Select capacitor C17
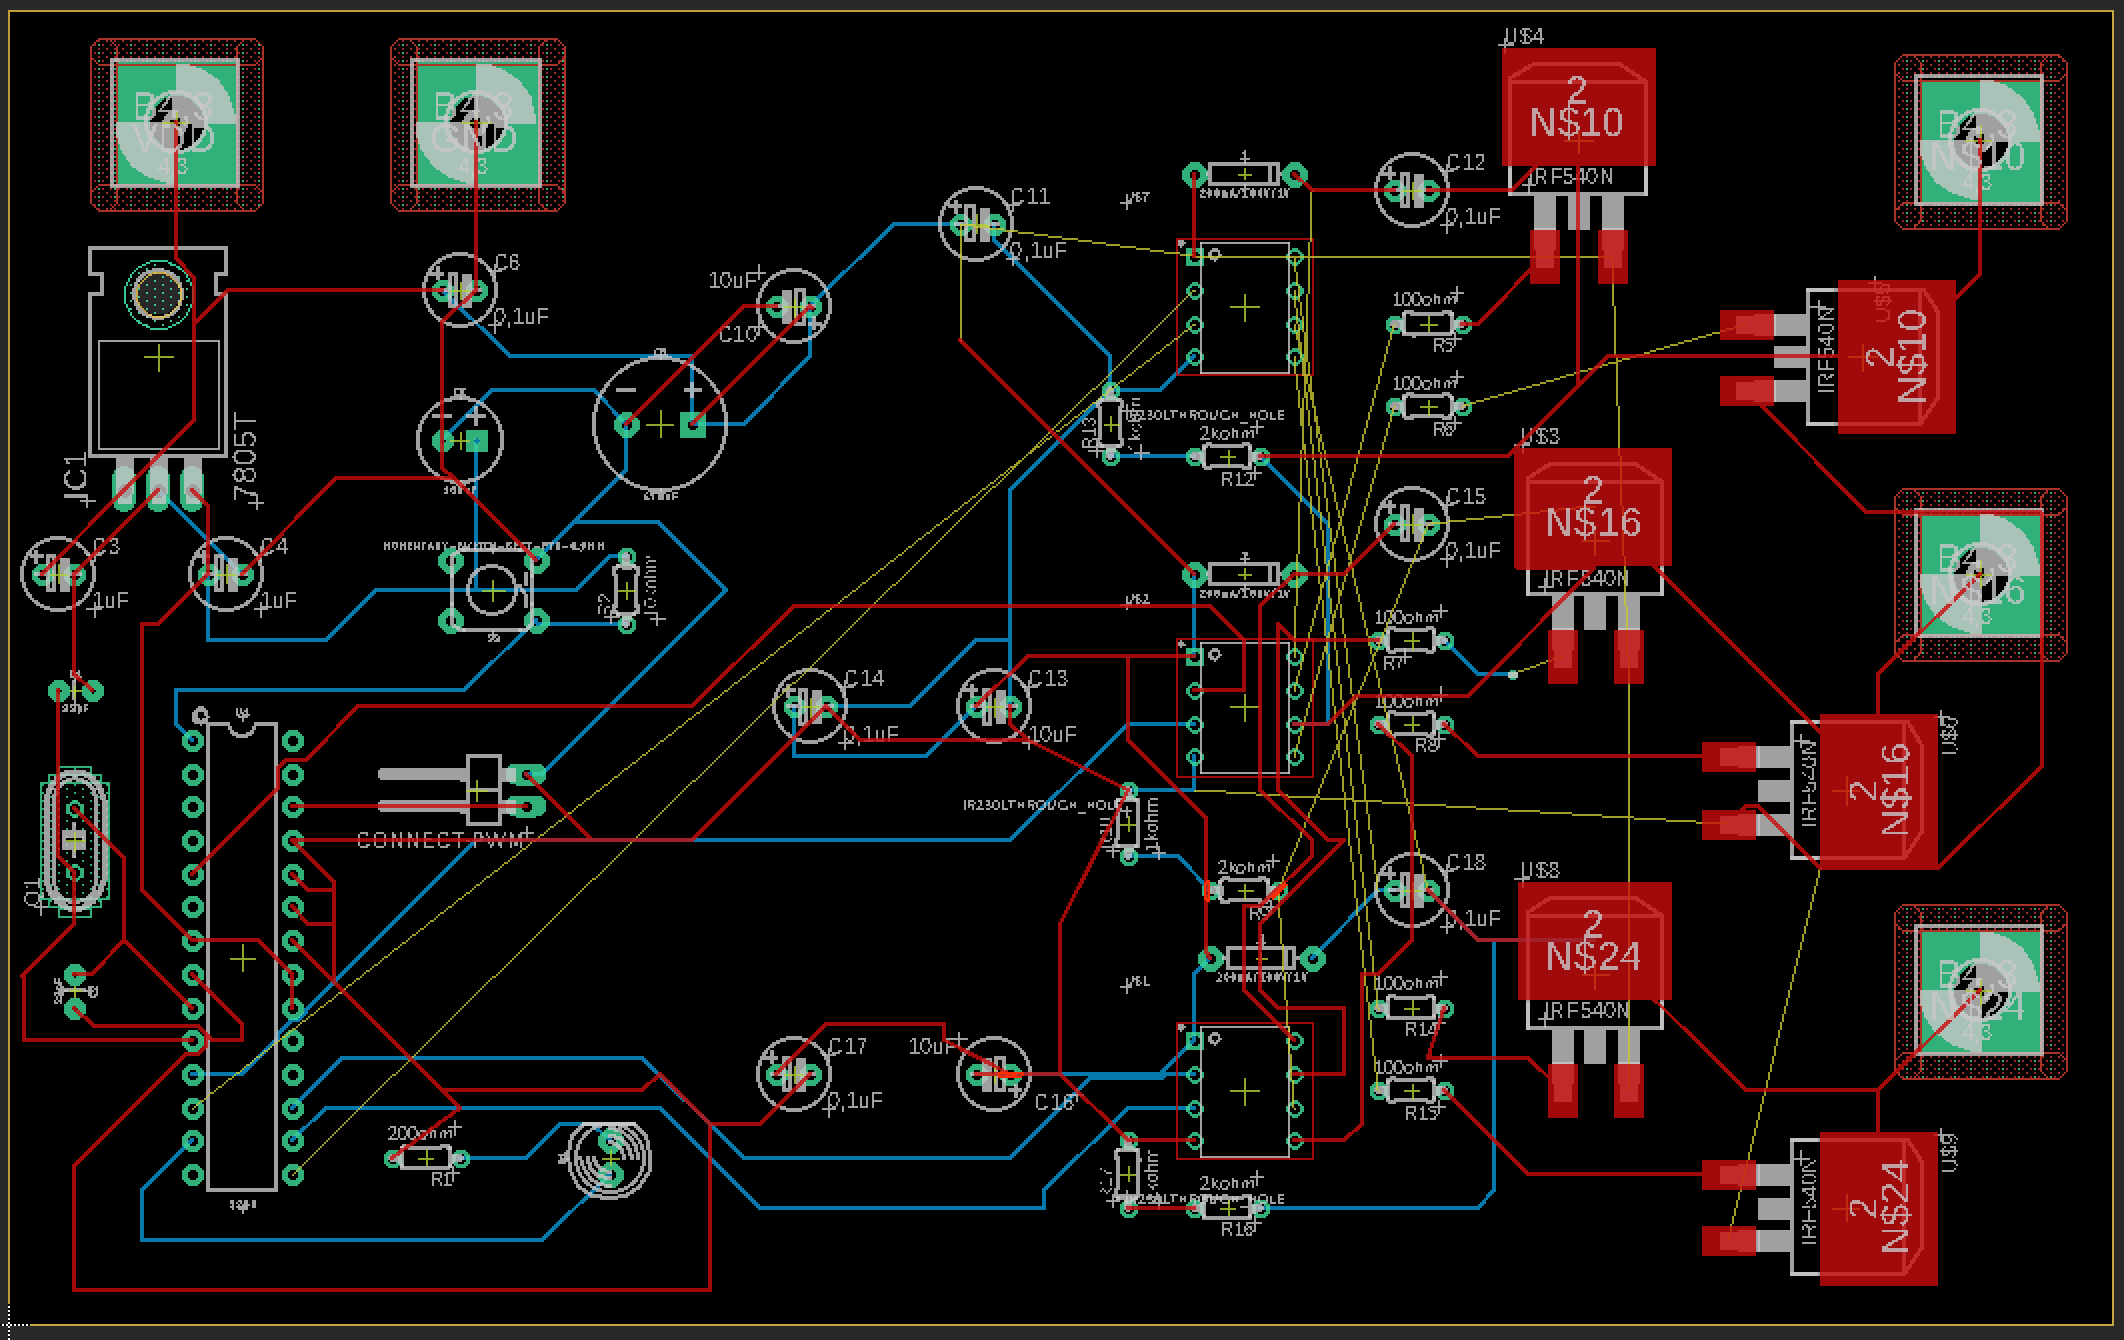Viewport: 2124px width, 1340px height. pos(793,1074)
